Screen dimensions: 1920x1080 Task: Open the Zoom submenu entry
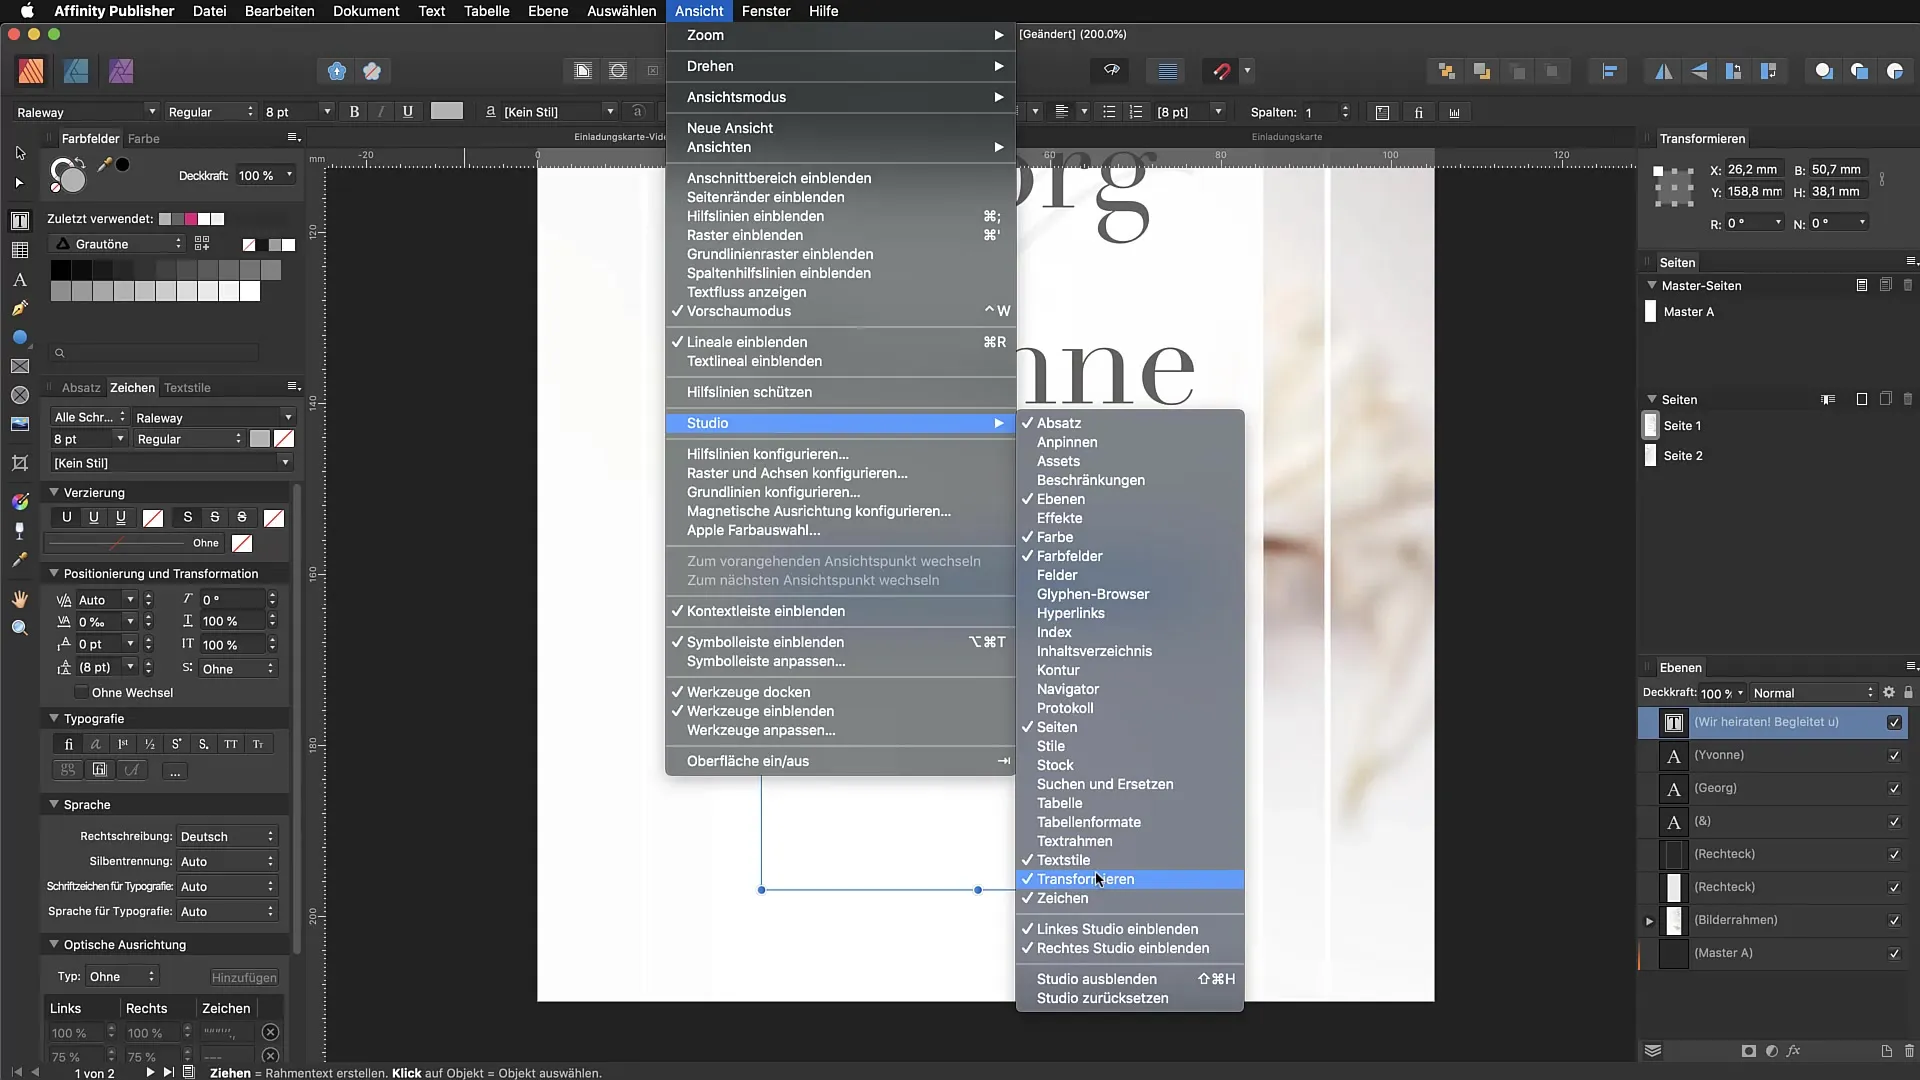(x=841, y=35)
